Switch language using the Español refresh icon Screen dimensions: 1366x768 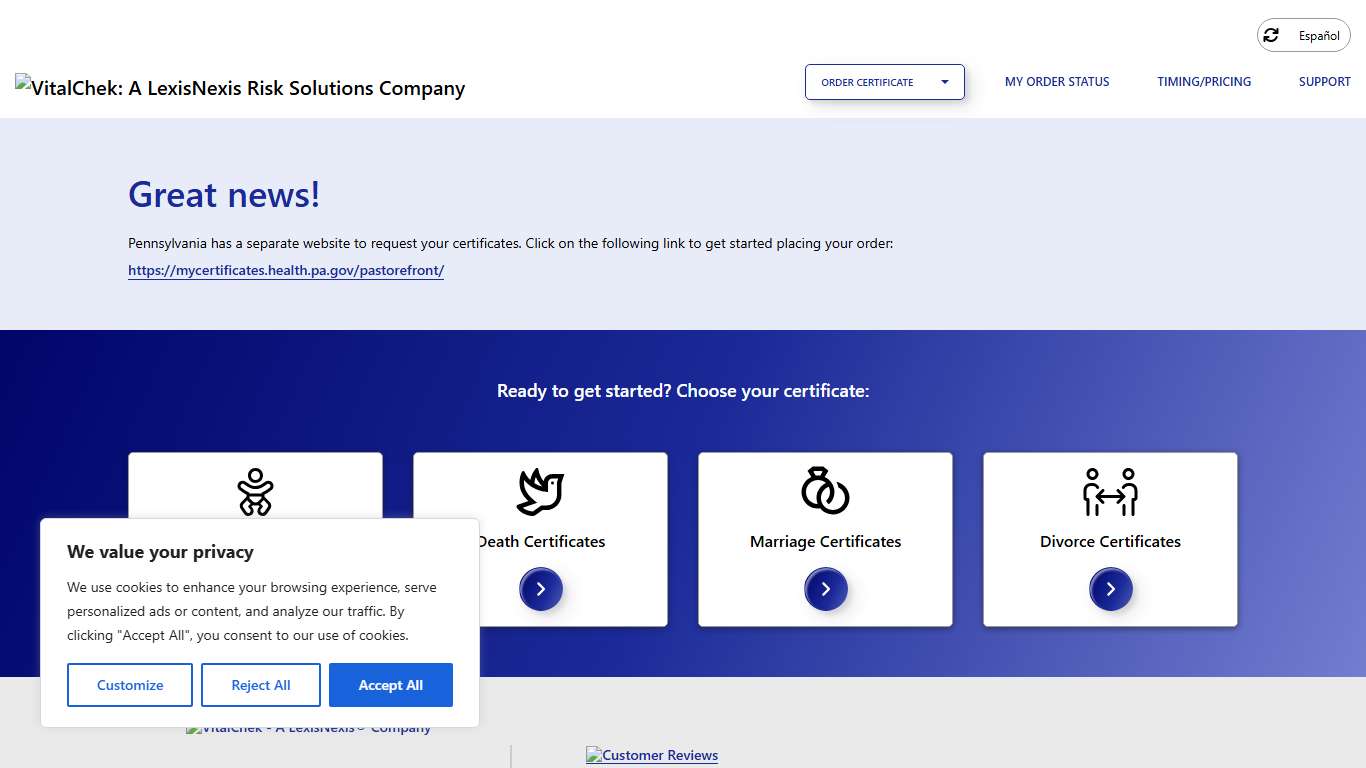[x=1271, y=36]
